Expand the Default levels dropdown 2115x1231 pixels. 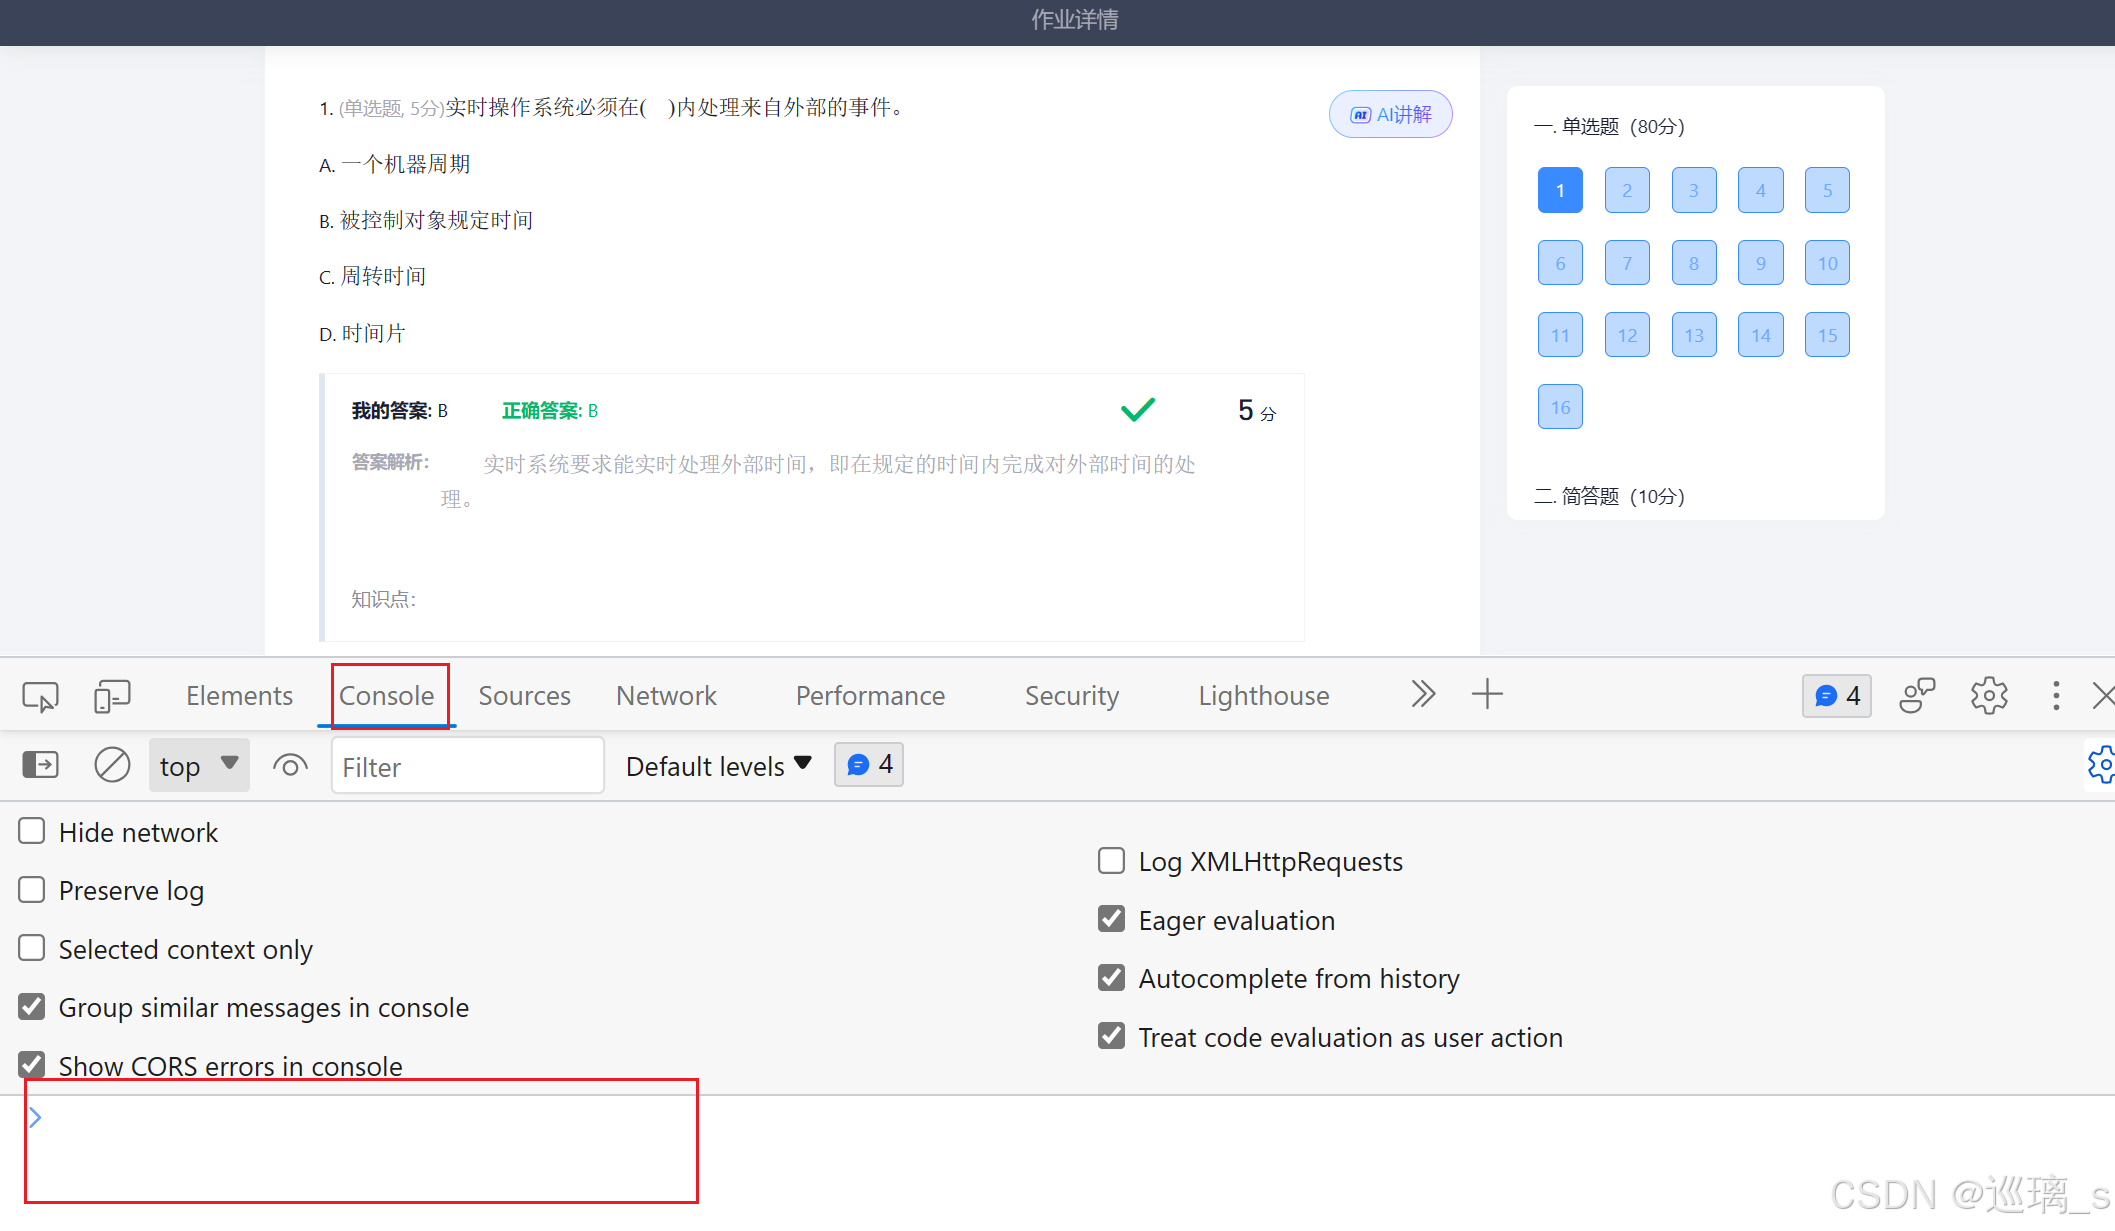coord(718,766)
